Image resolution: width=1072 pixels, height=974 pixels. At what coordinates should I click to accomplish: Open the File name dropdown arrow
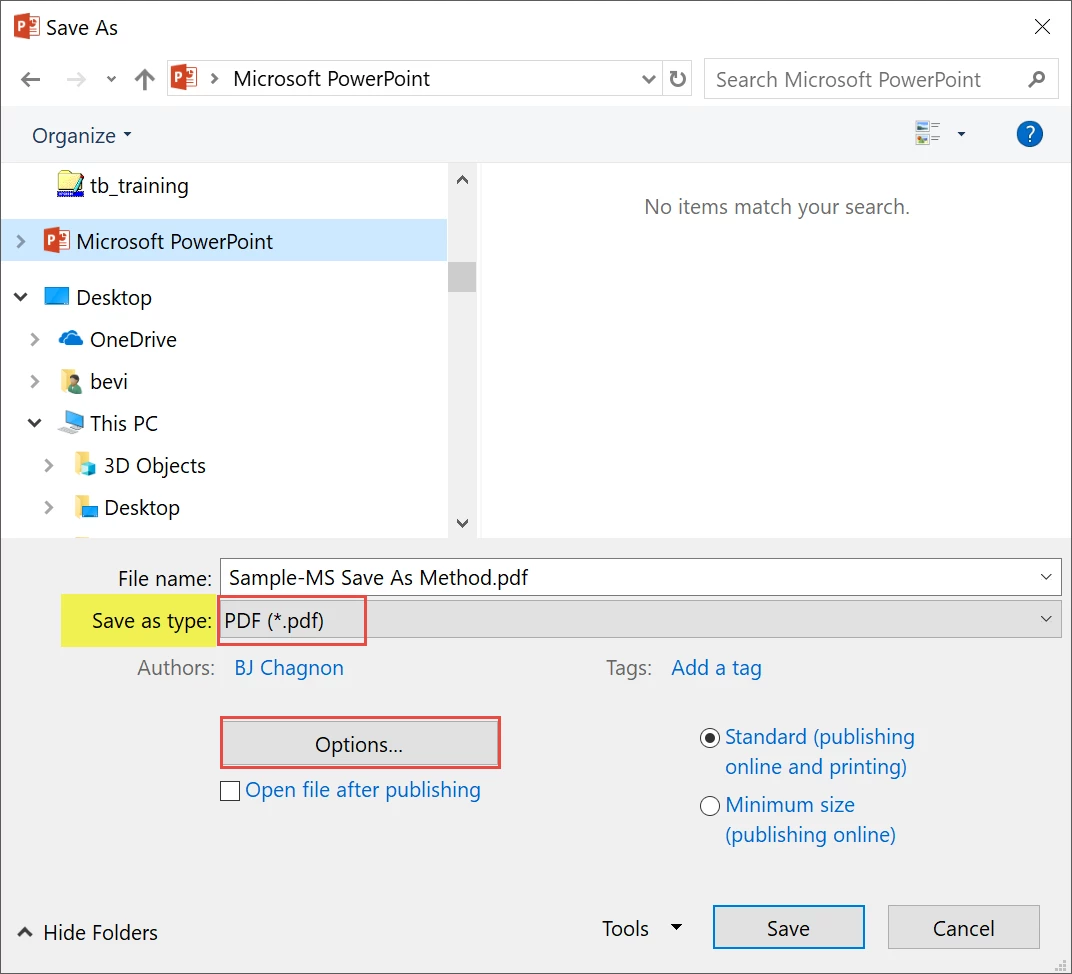point(1046,577)
